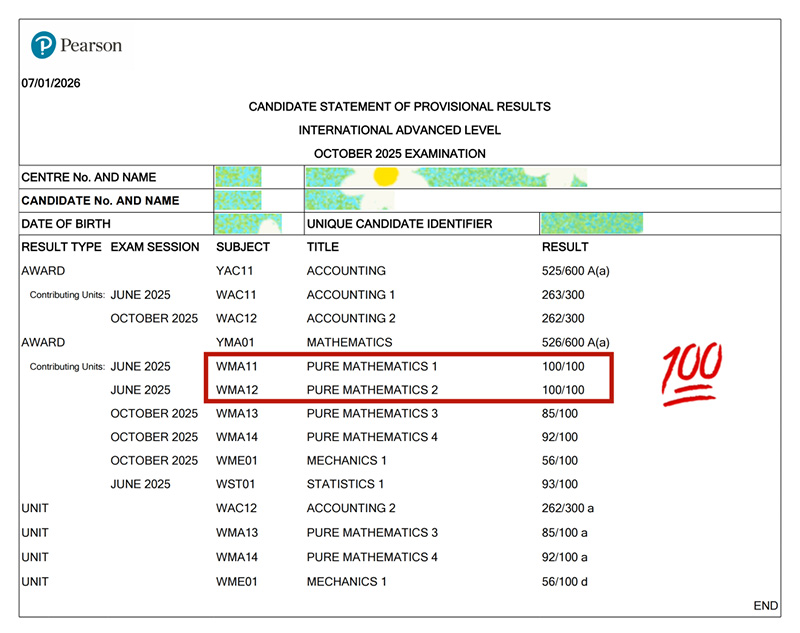Click the Date of Birth label
Screen dimensions: 800x633
(66, 224)
